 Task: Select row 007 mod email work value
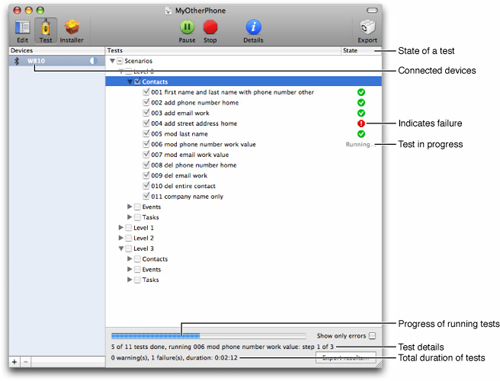[x=244, y=155]
